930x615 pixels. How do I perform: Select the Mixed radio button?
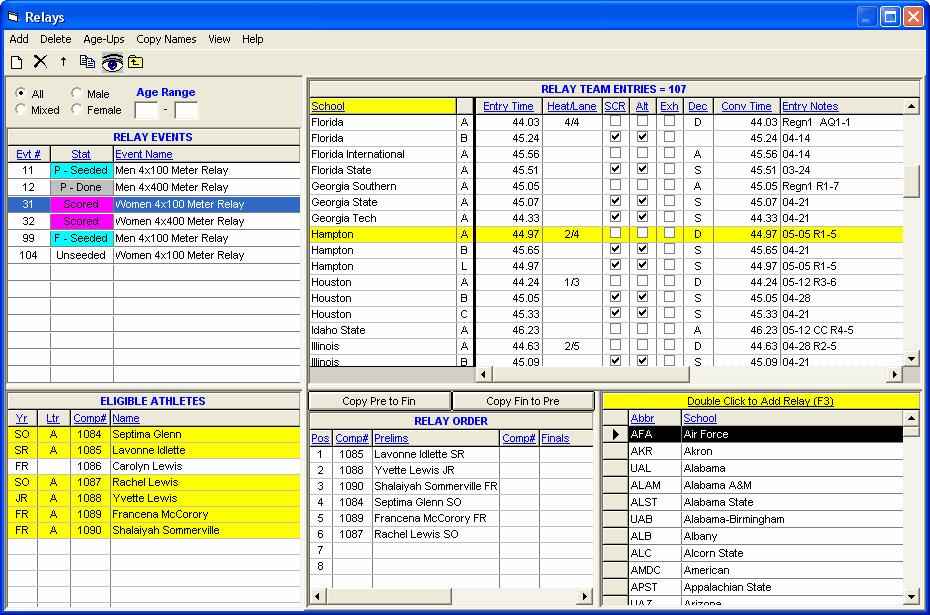[21, 109]
